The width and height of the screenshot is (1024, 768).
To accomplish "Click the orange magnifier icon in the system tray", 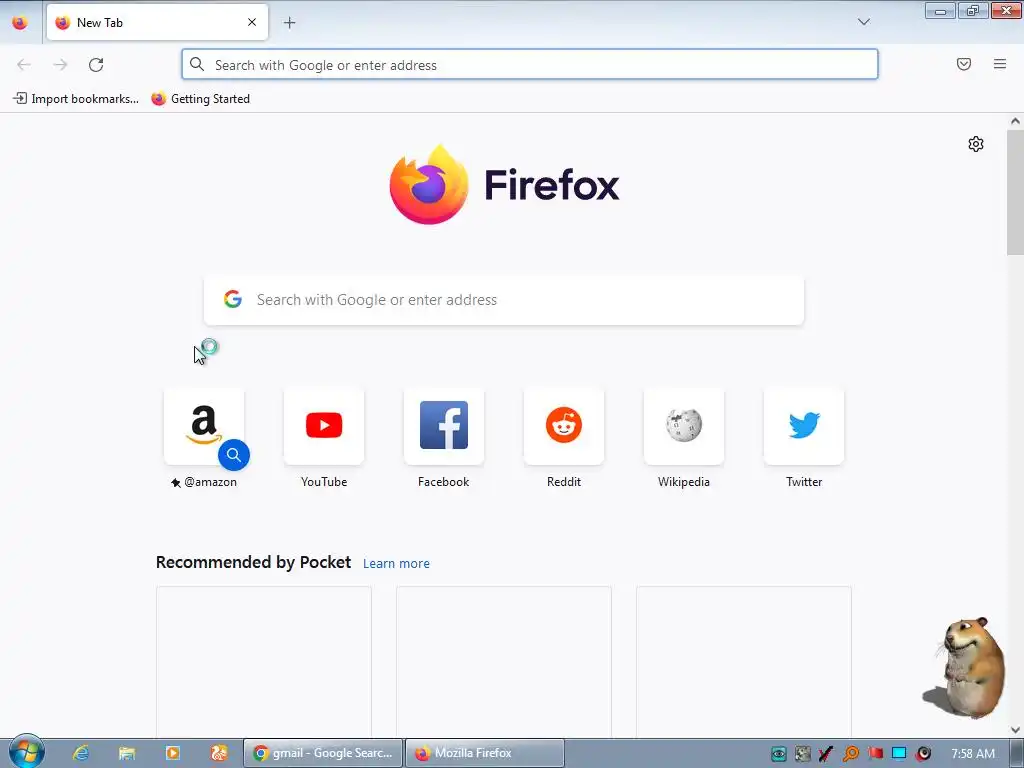I will click(x=851, y=754).
